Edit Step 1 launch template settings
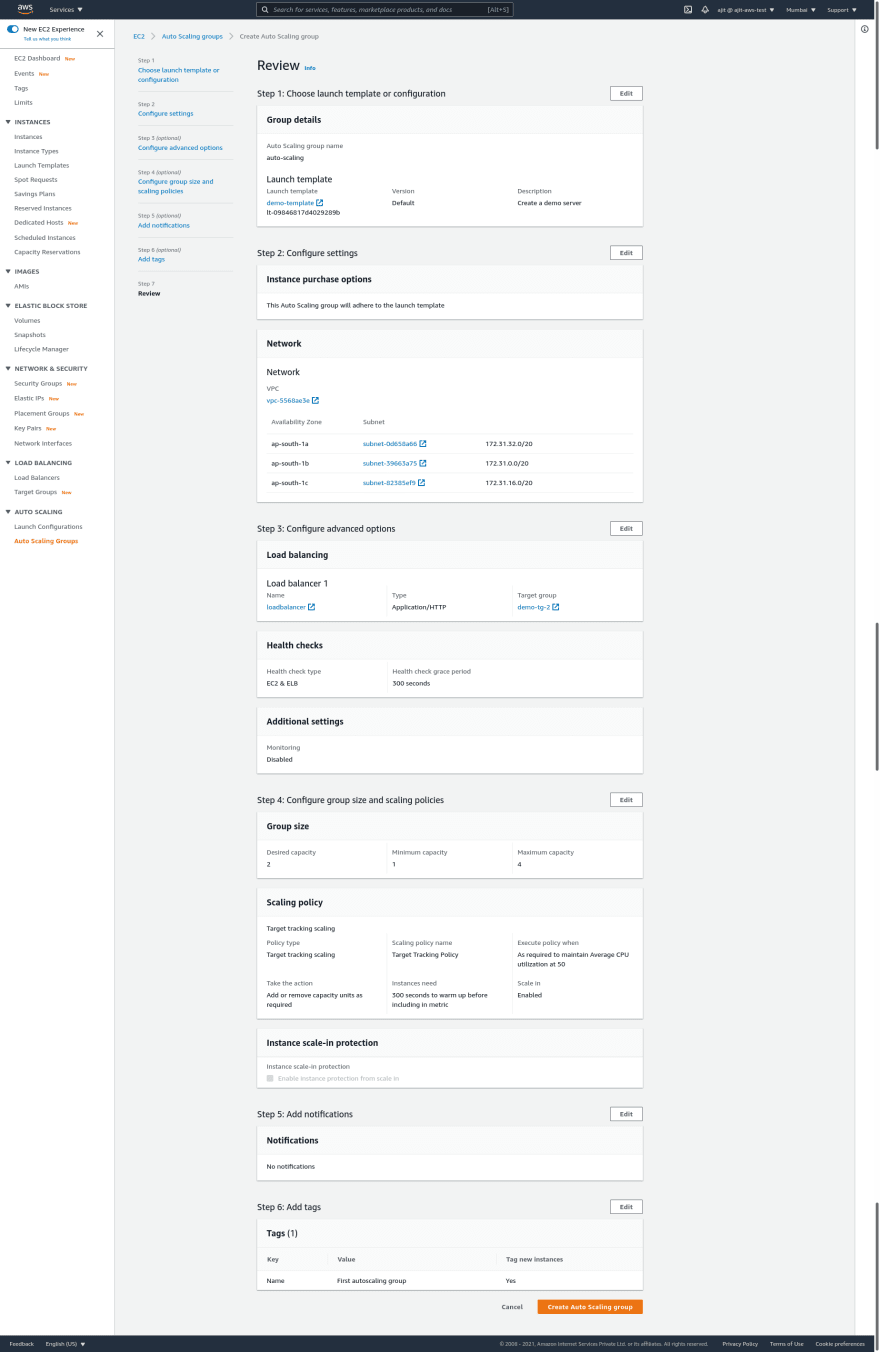The height and width of the screenshot is (1352, 880). 626,93
